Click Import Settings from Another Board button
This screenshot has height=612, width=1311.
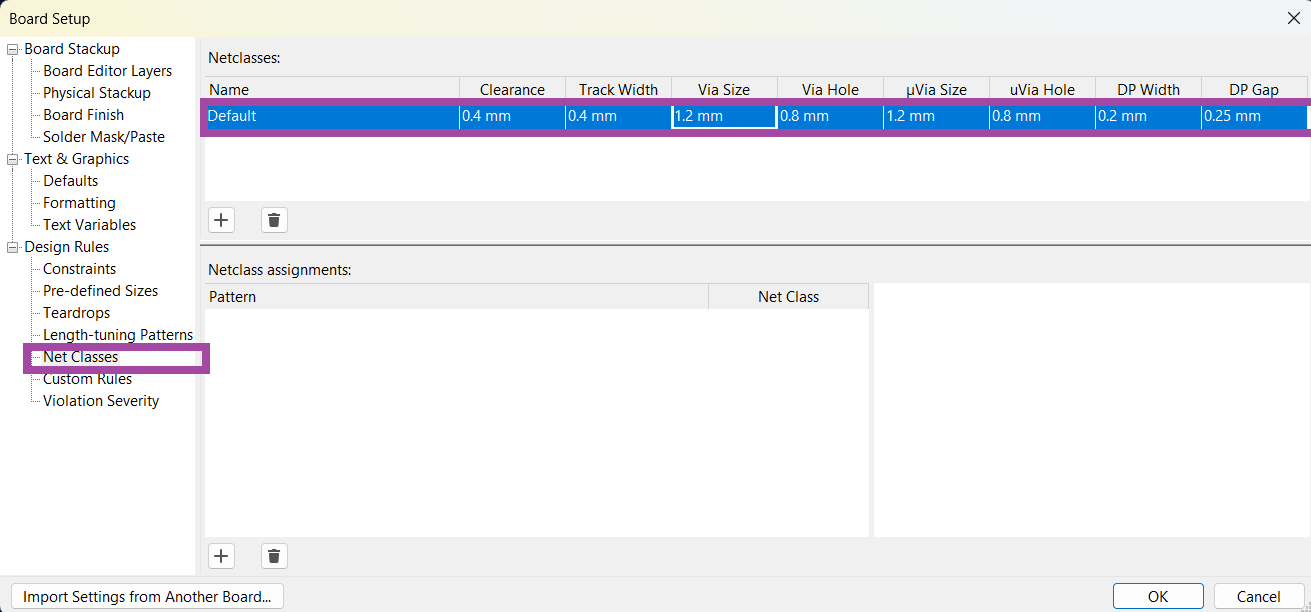(x=147, y=597)
